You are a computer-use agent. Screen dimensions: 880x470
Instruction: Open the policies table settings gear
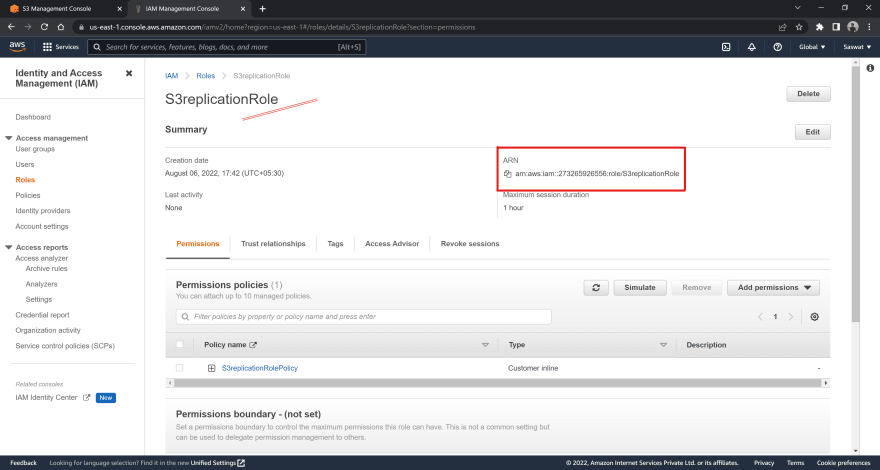click(x=814, y=317)
